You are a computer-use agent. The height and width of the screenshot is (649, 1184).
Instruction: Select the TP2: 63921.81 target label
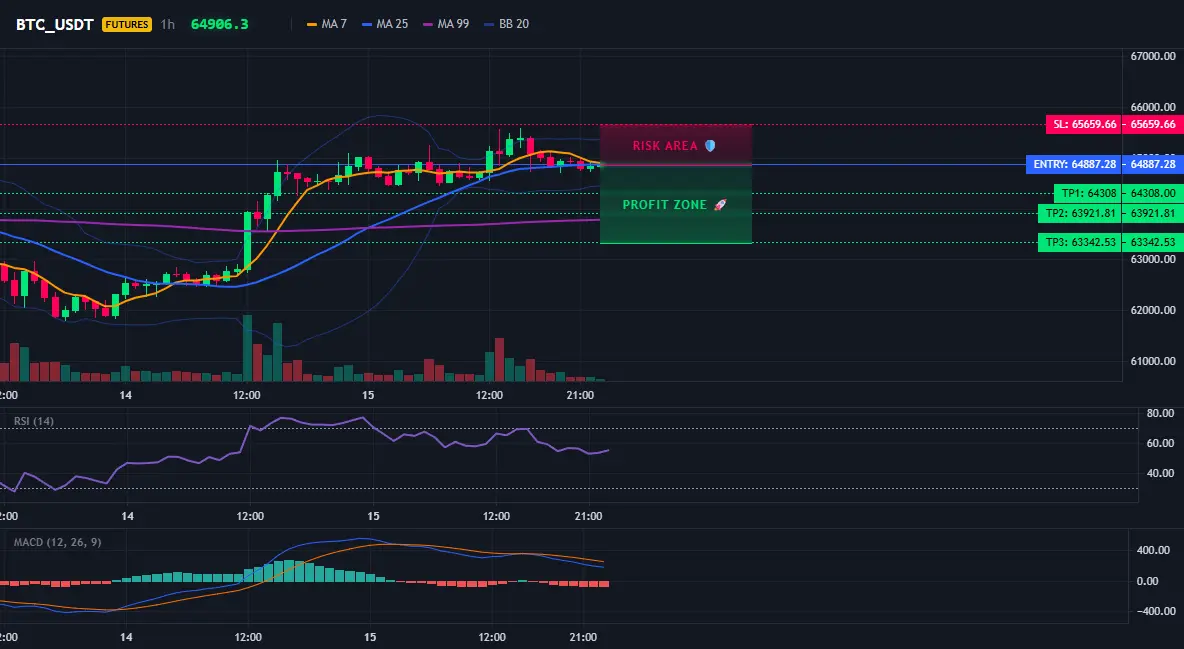(1080, 214)
